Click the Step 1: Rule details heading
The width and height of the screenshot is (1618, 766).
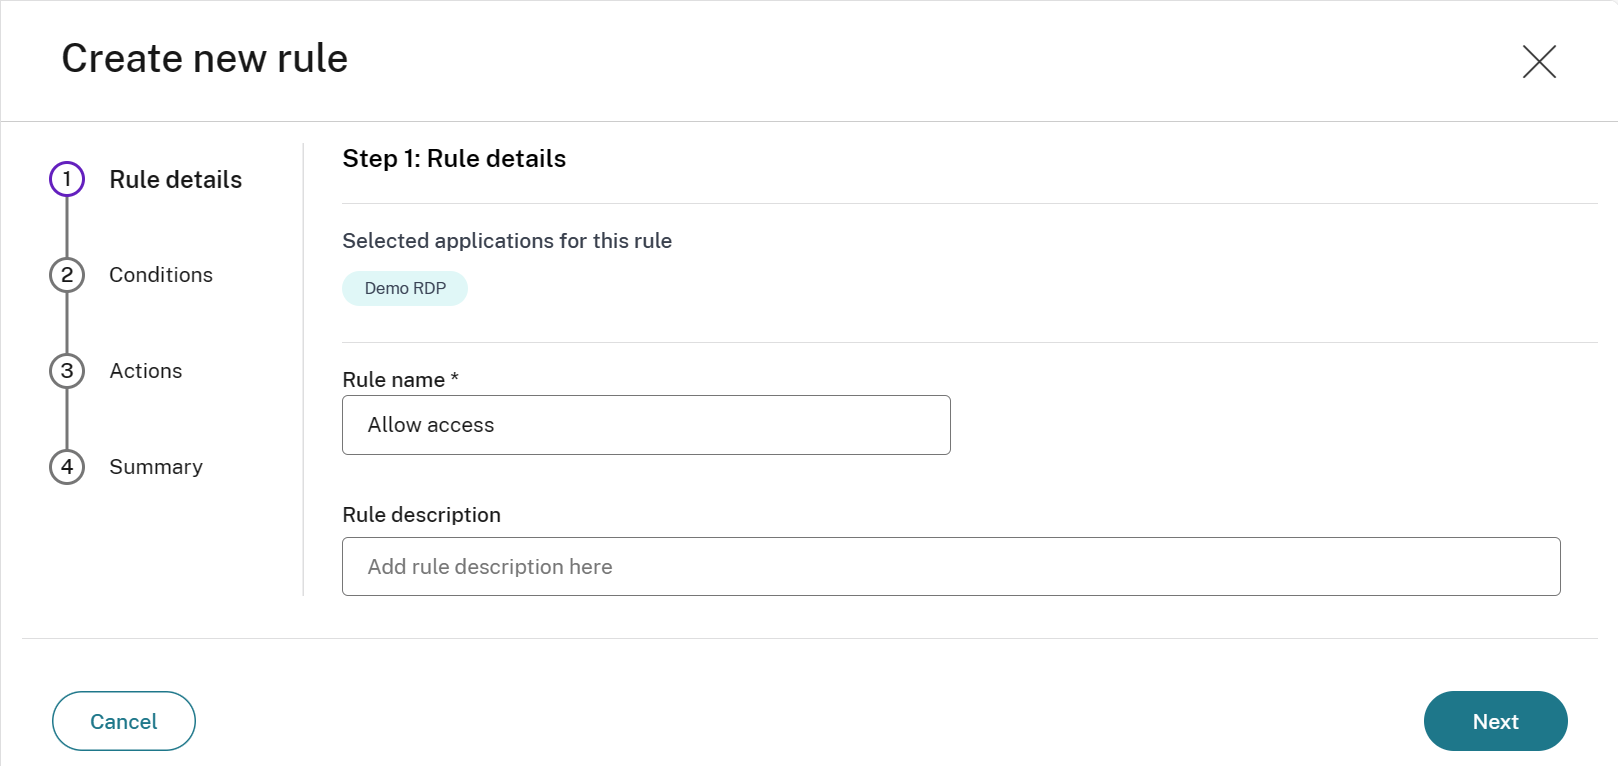pyautogui.click(x=454, y=159)
